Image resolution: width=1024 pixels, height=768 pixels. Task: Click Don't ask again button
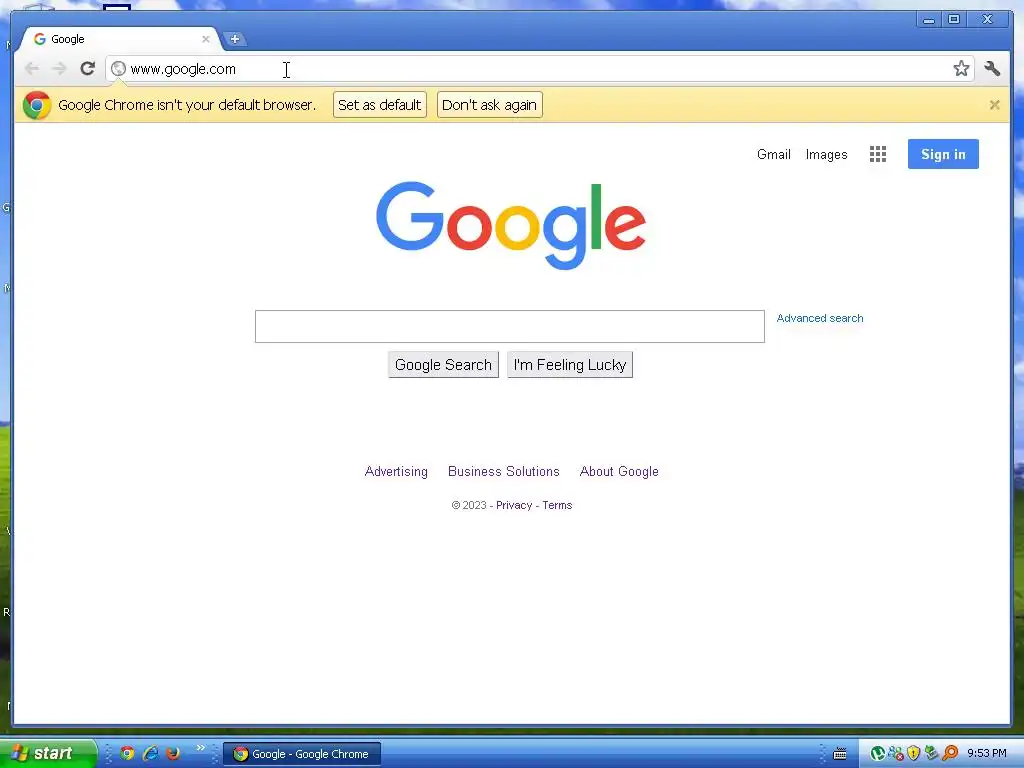(489, 104)
